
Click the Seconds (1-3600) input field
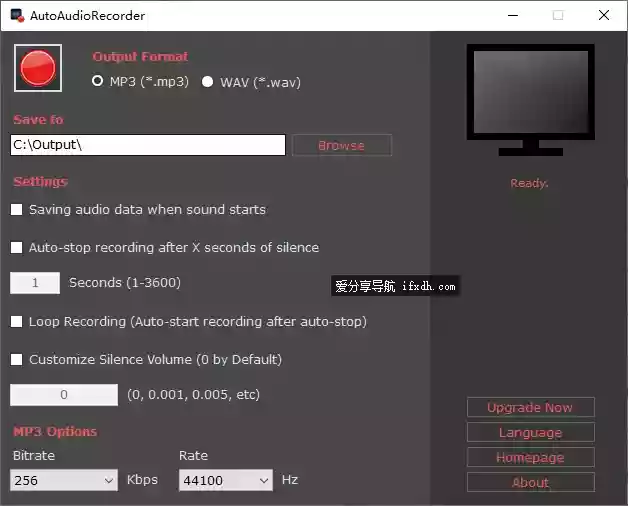(35, 283)
